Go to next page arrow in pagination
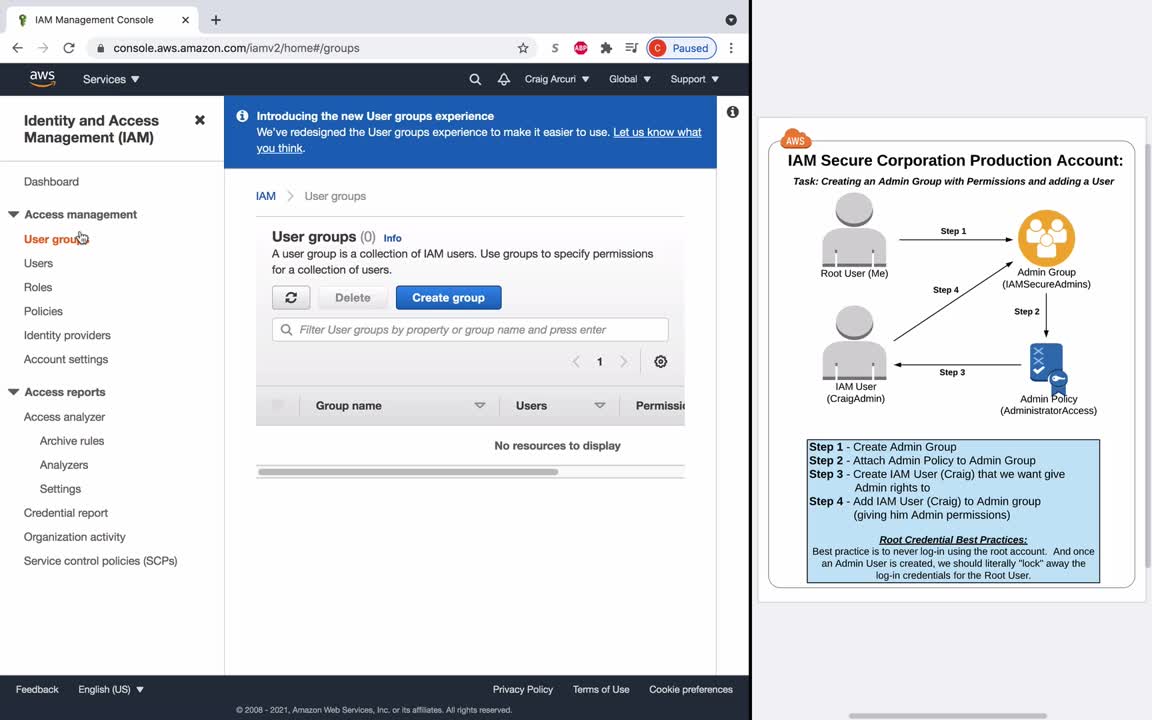The image size is (1152, 720). point(624,361)
